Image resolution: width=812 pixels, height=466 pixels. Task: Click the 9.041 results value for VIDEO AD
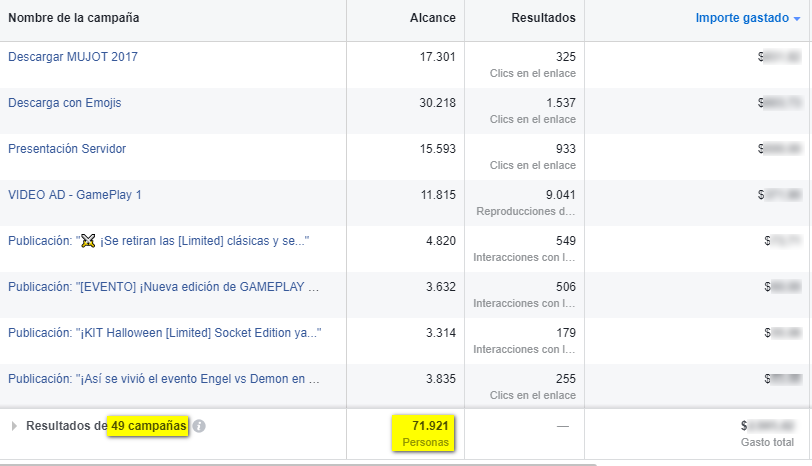tap(559, 195)
